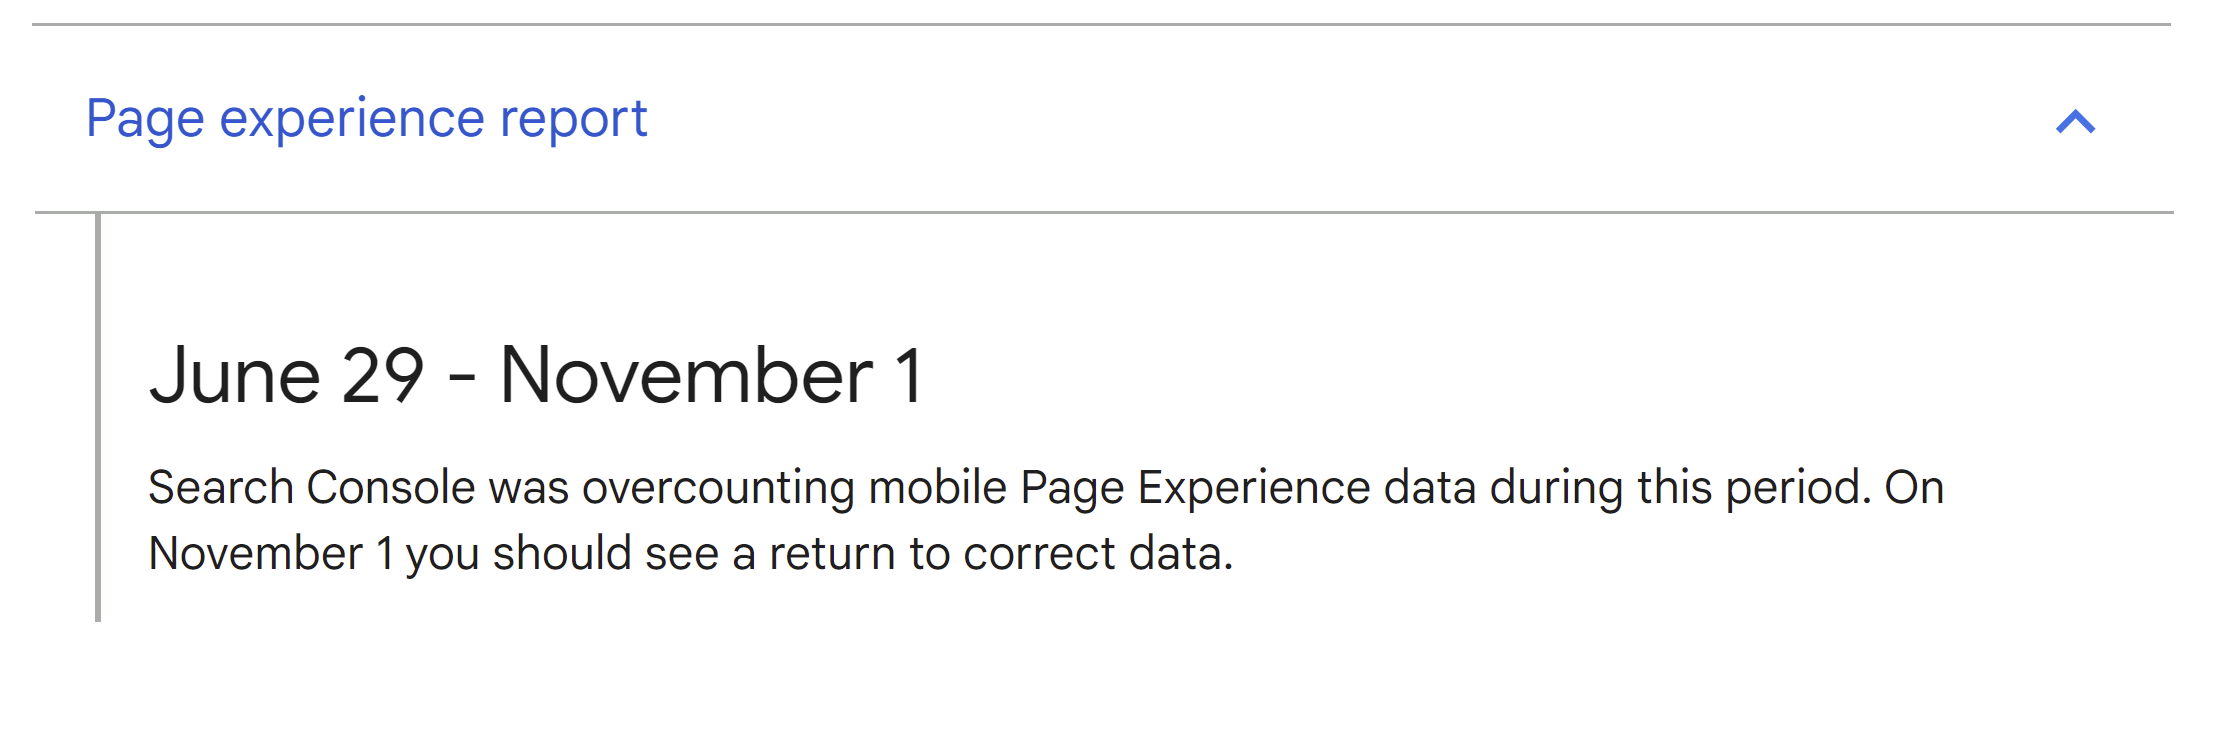Click the Page experience report title
Viewport: 2219px width, 732px height.
pos(366,119)
